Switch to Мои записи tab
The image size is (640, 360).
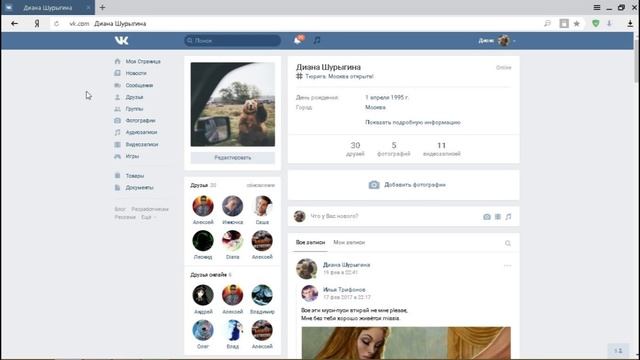pyautogui.click(x=349, y=242)
